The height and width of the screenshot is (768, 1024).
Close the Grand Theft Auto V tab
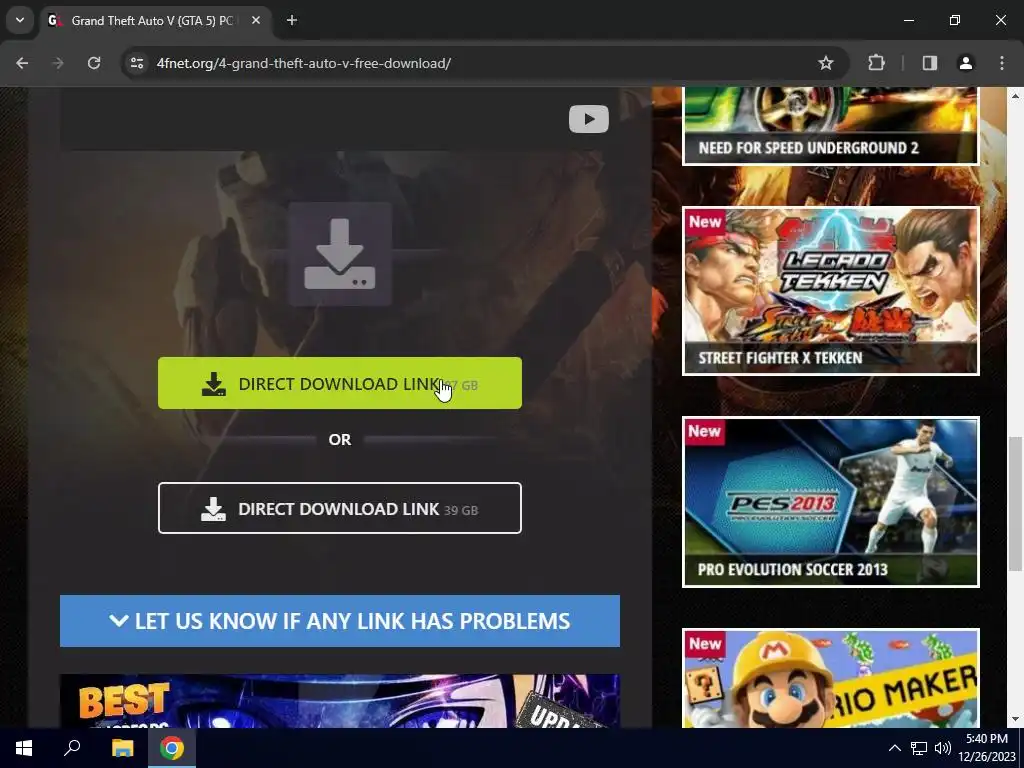(x=256, y=21)
